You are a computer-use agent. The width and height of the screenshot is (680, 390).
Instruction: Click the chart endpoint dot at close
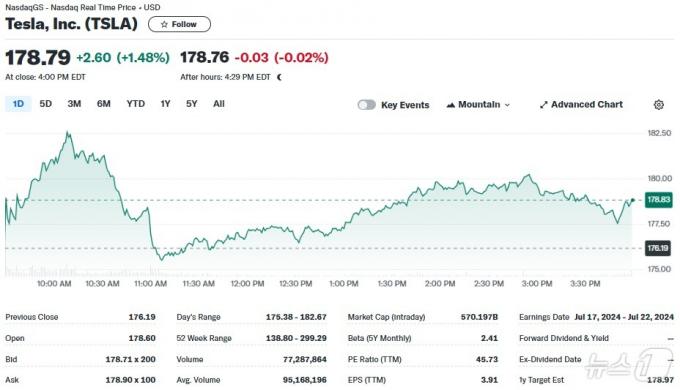tap(633, 200)
